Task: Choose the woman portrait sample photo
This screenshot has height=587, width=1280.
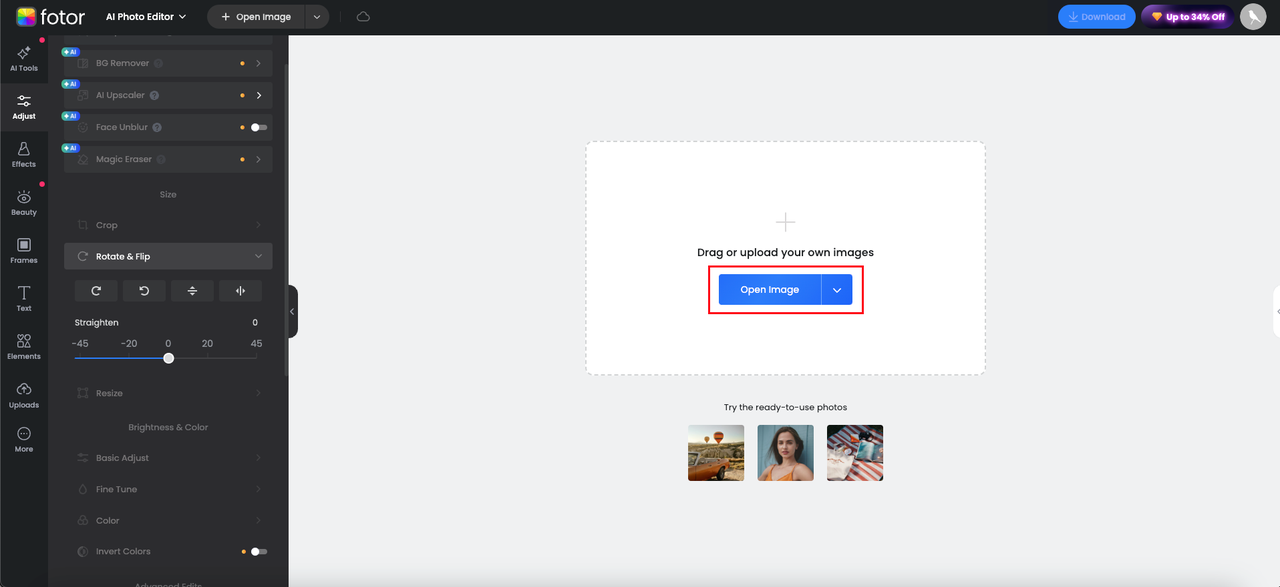Action: [x=785, y=453]
